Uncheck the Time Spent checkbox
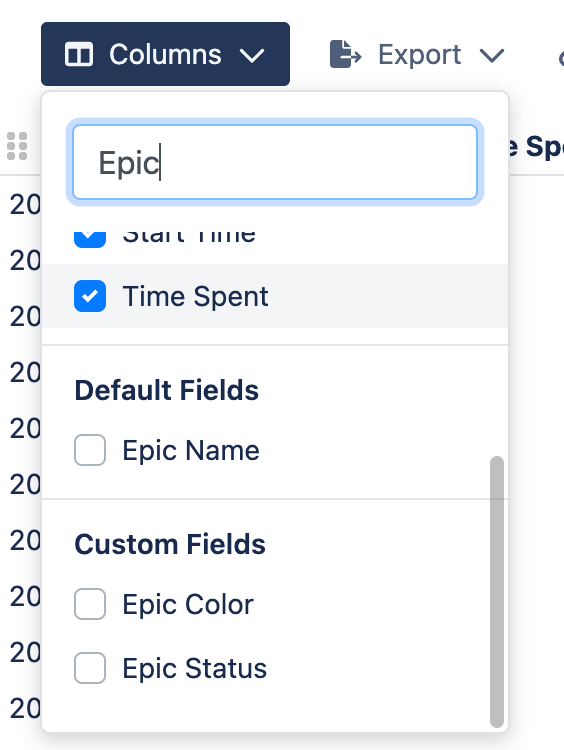 [90, 296]
